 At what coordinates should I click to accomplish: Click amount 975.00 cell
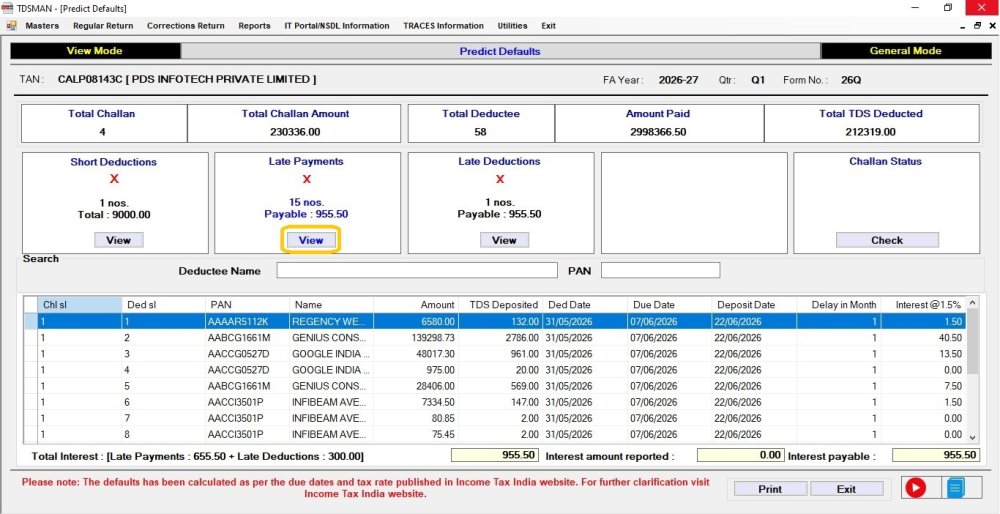coord(415,370)
